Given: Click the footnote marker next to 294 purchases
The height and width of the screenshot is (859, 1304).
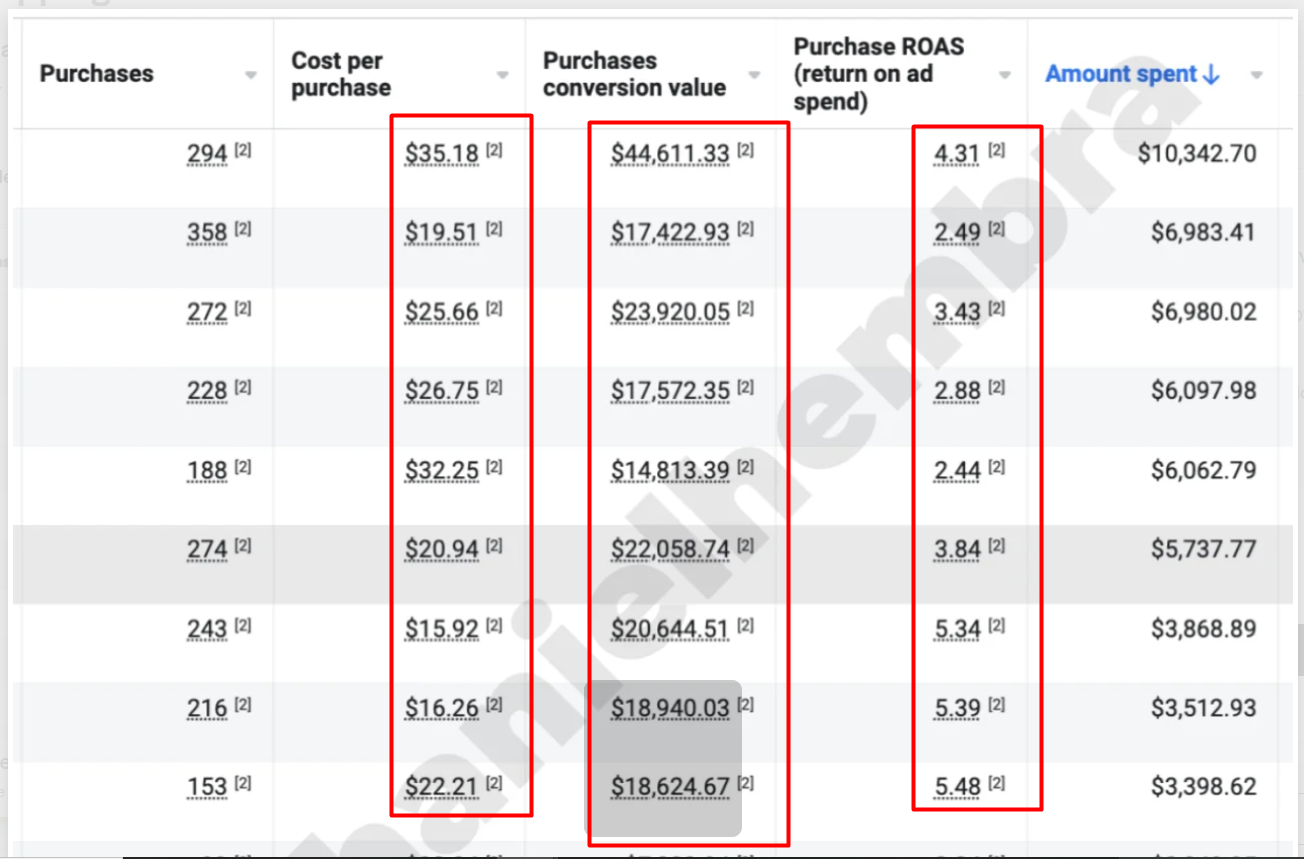Looking at the screenshot, I should [243, 151].
